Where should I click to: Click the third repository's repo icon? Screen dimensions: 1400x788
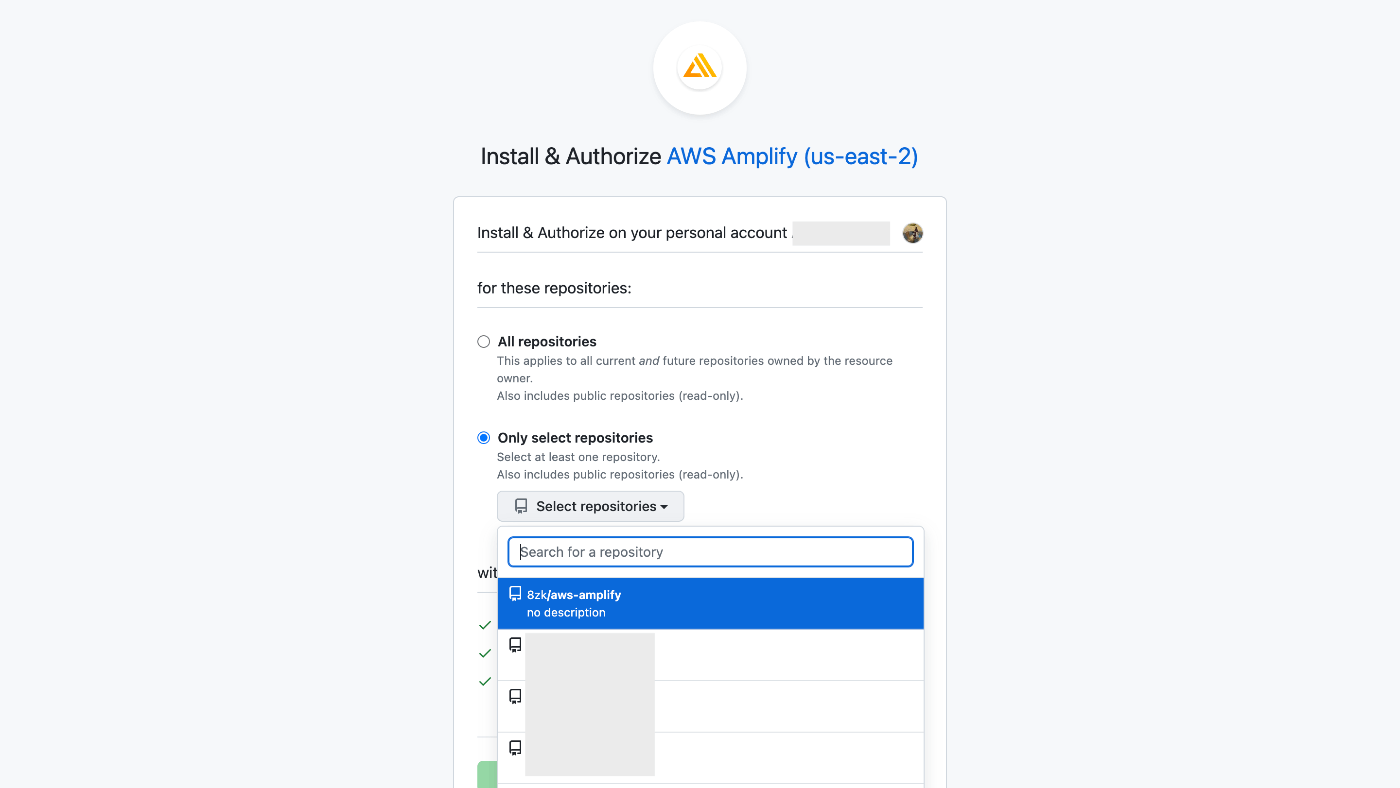[x=515, y=696]
